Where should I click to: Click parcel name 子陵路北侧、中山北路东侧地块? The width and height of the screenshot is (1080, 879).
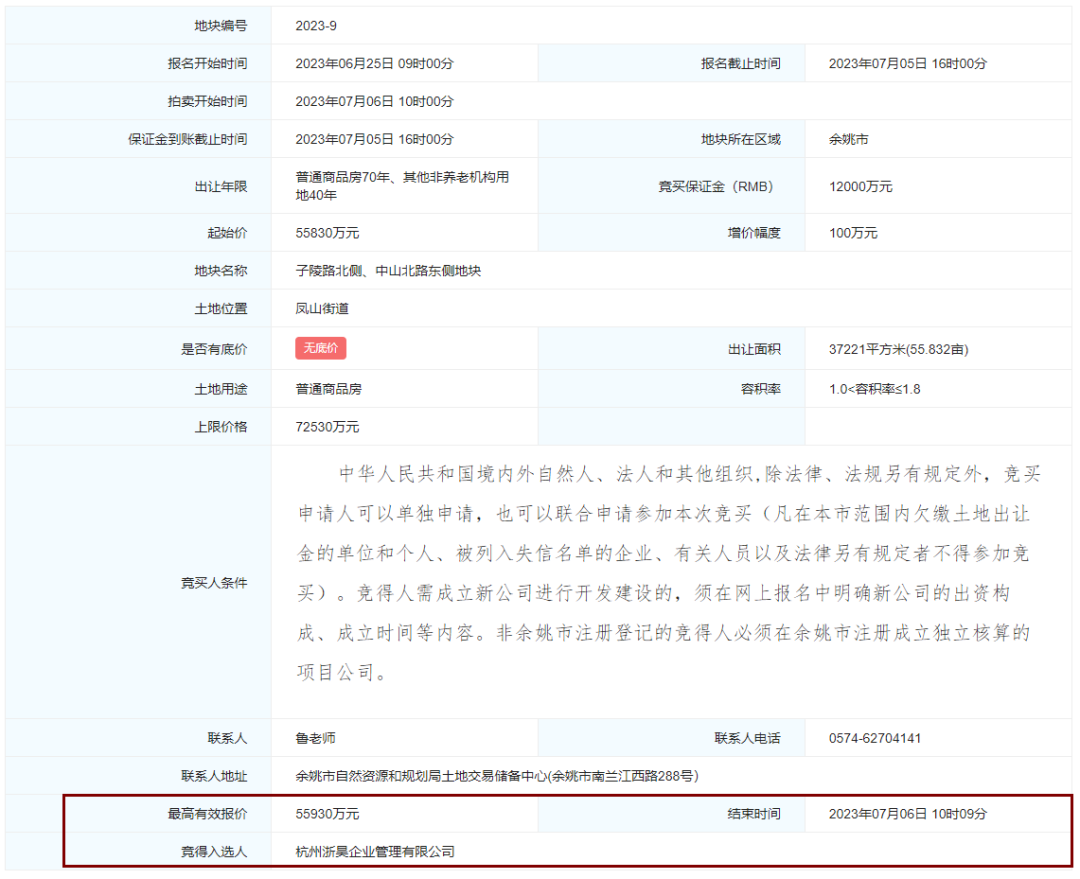(x=388, y=271)
